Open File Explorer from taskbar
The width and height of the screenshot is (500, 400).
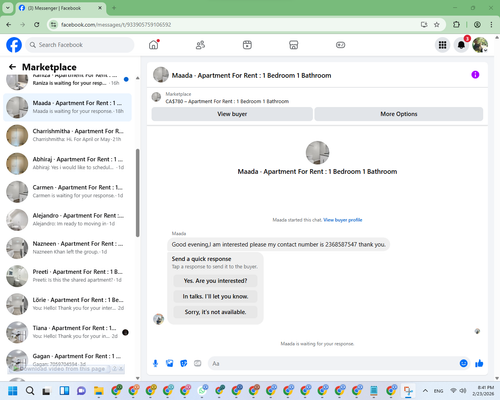(99, 391)
